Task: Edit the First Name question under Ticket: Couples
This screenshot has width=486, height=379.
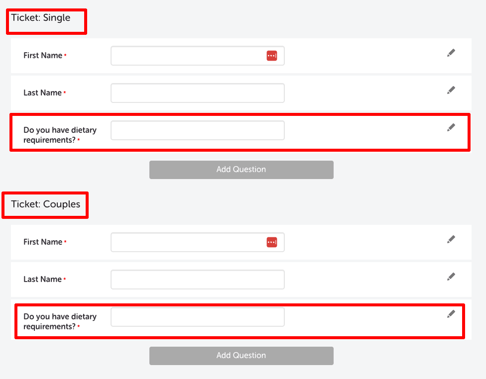Action: (x=451, y=239)
